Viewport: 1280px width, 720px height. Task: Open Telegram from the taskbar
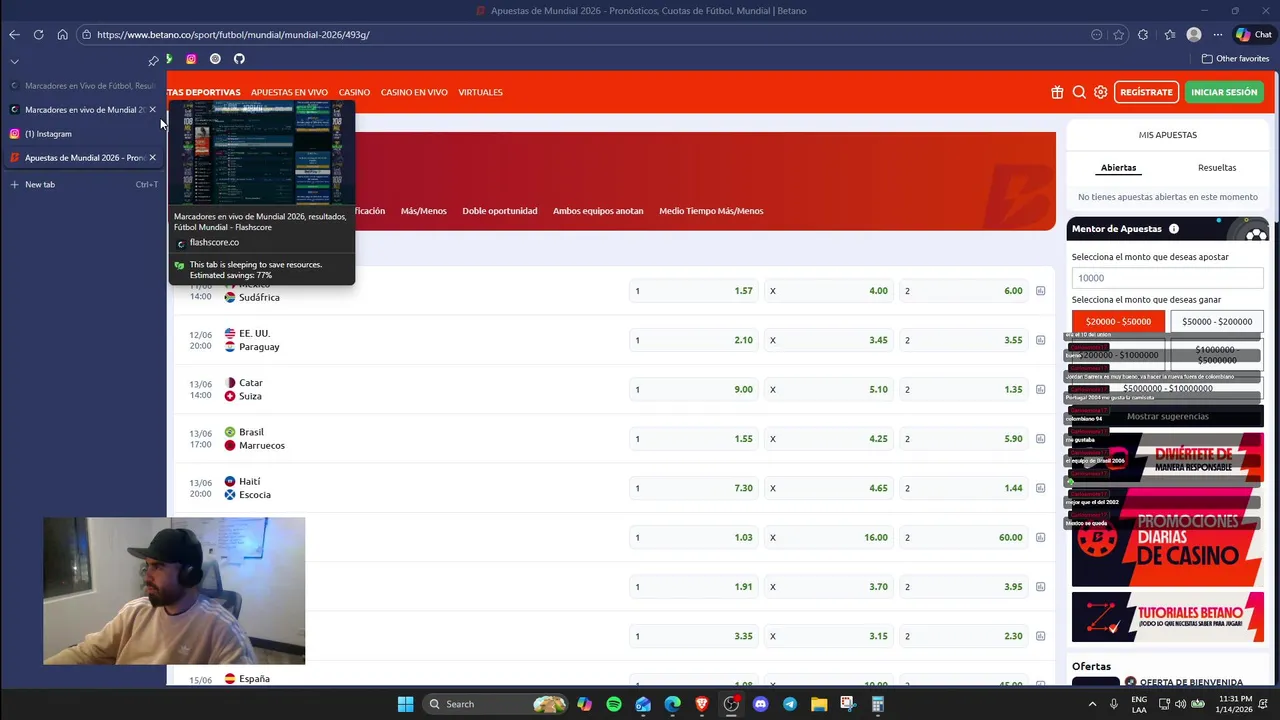[790, 704]
